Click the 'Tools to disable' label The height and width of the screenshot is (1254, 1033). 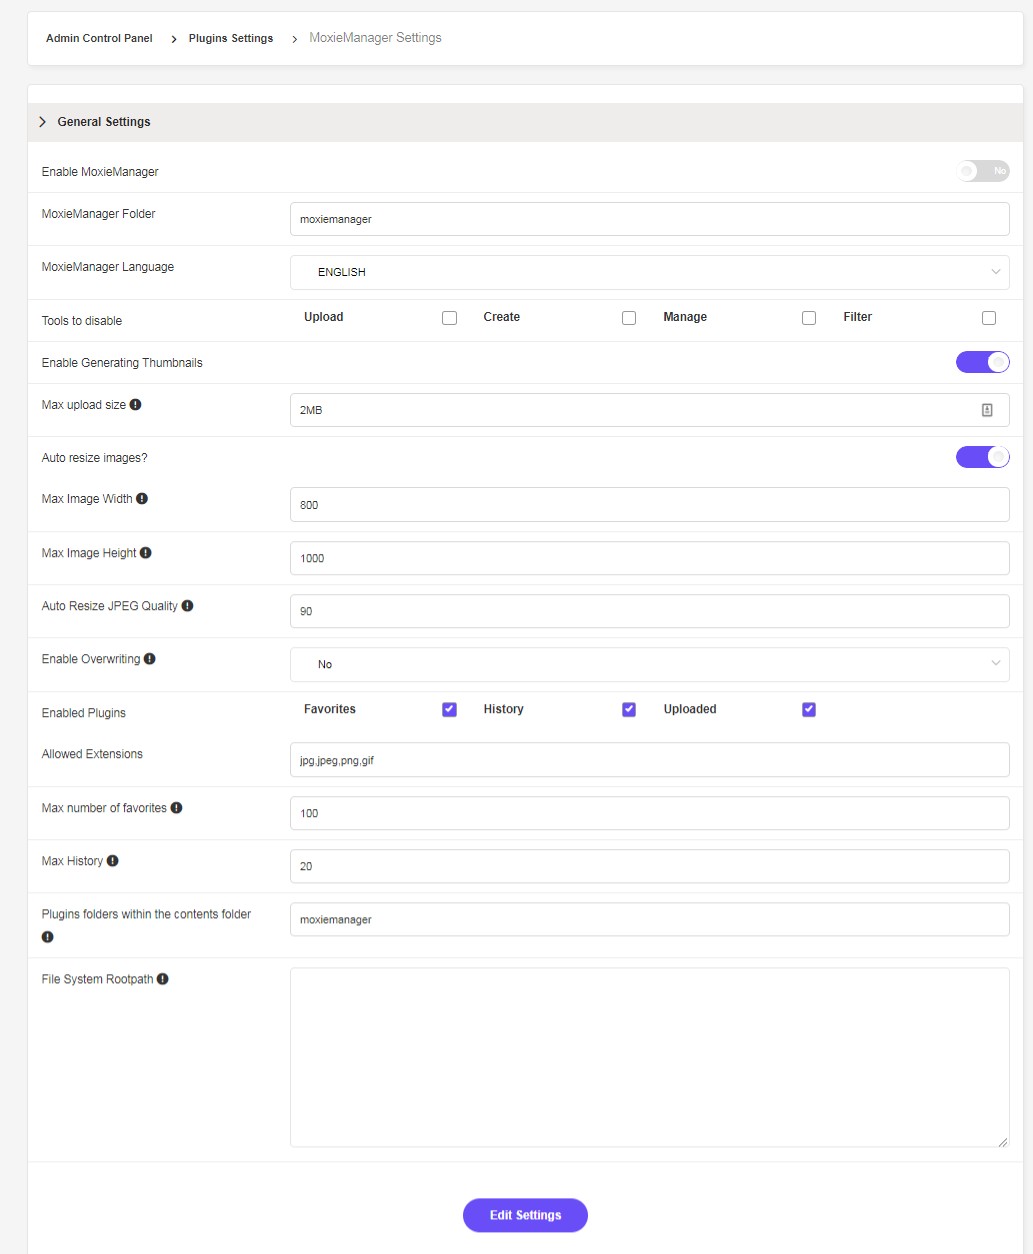82,321
